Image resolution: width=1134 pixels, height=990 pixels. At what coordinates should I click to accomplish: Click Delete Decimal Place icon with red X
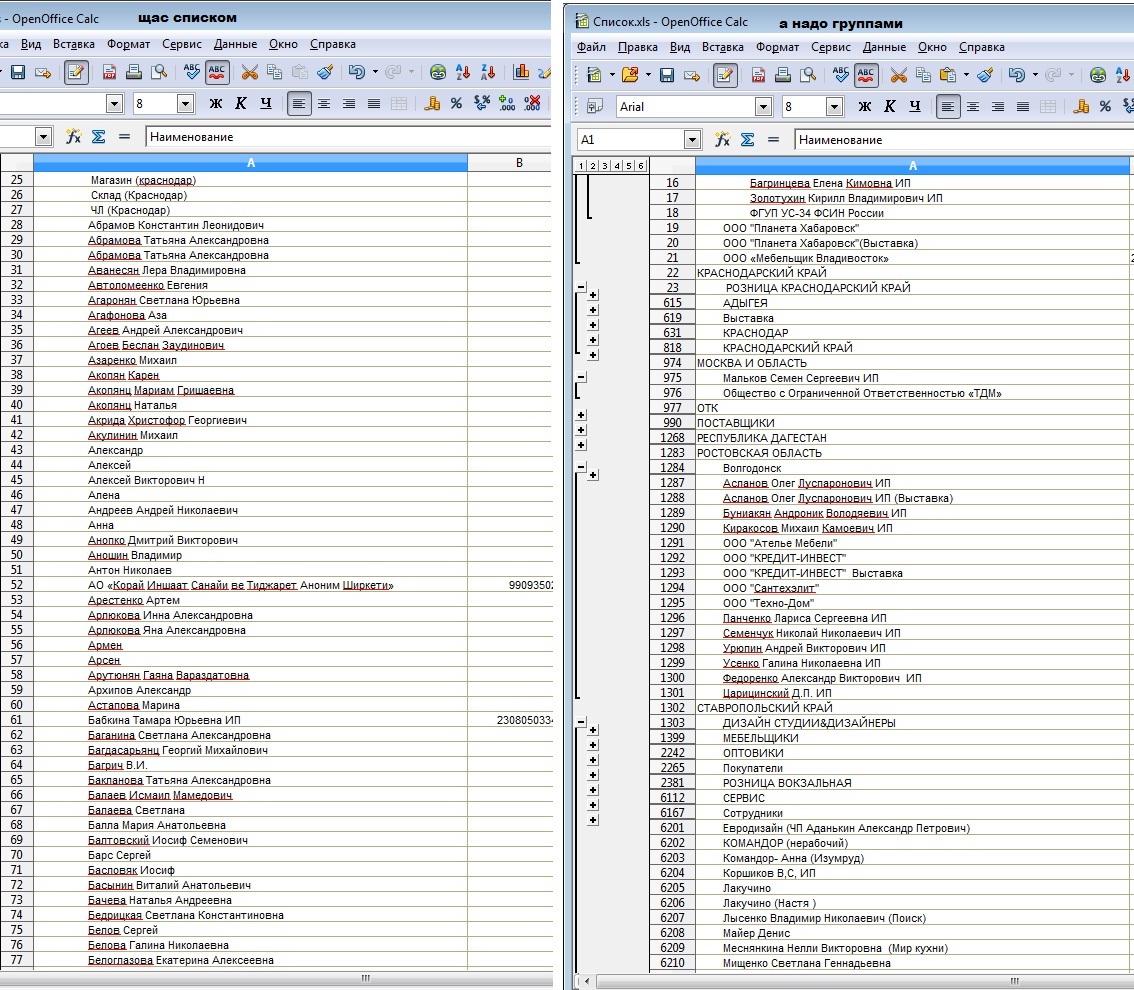532,103
